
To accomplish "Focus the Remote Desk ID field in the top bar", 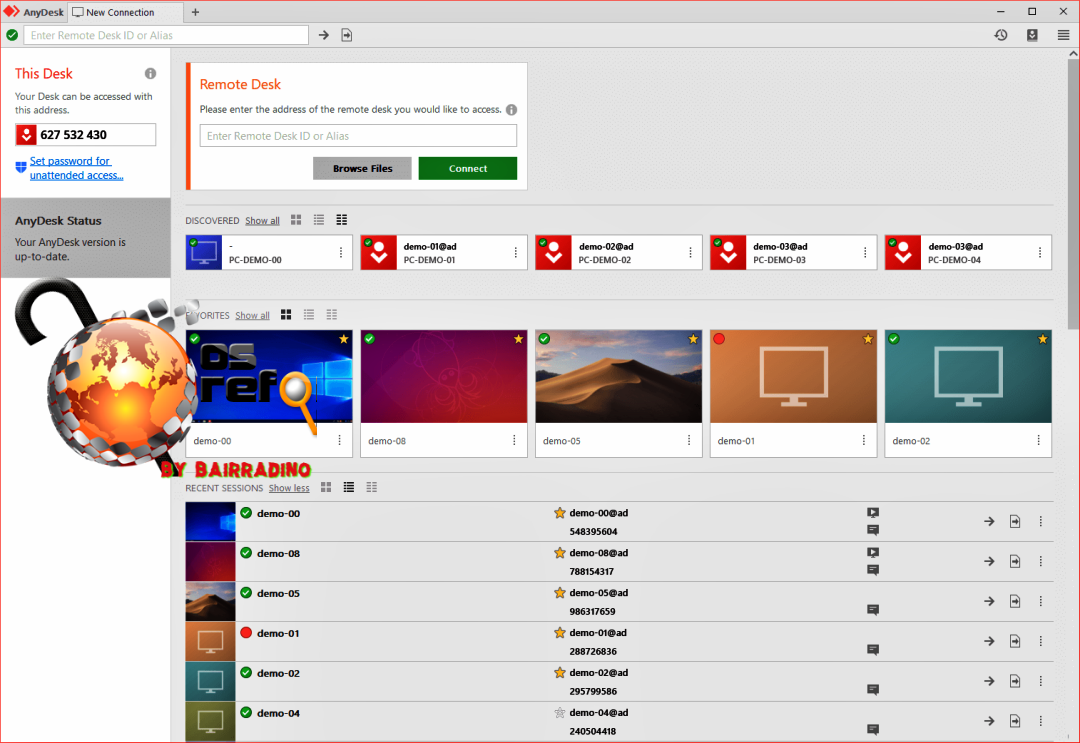I will pyautogui.click(x=166, y=35).
